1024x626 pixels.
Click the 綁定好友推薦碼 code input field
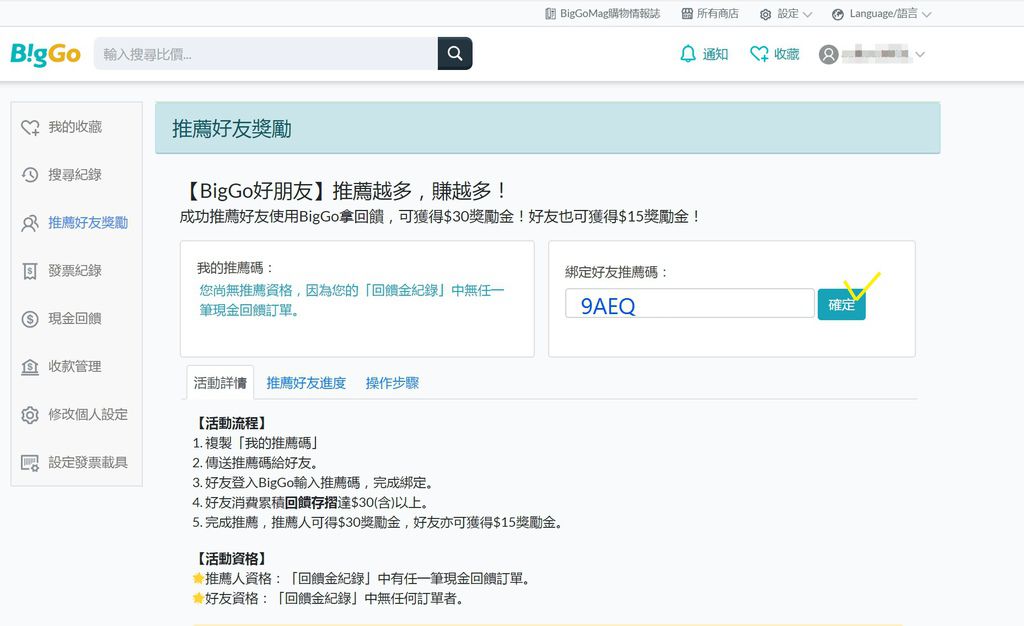(x=690, y=304)
